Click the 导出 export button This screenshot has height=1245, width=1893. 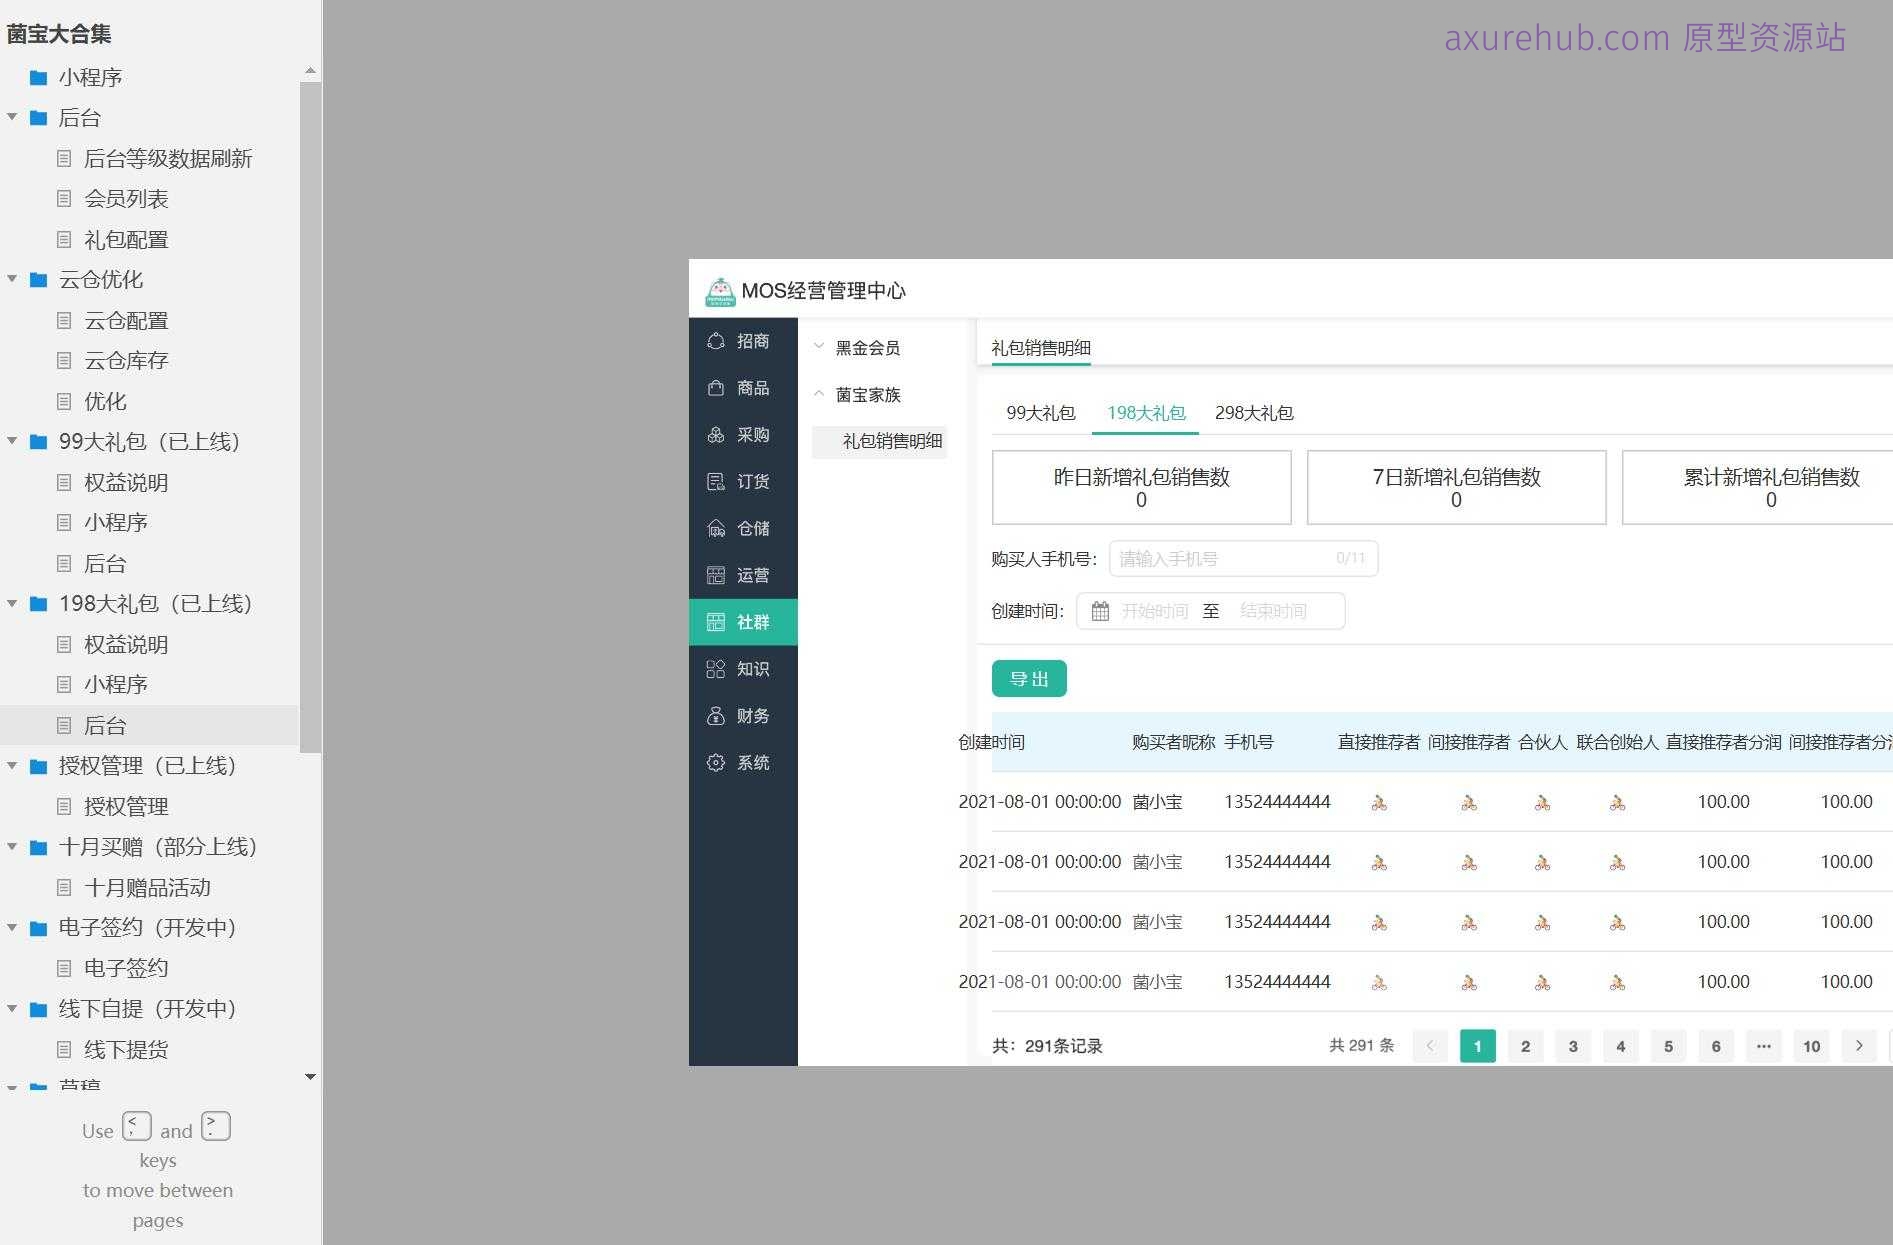tap(1029, 679)
